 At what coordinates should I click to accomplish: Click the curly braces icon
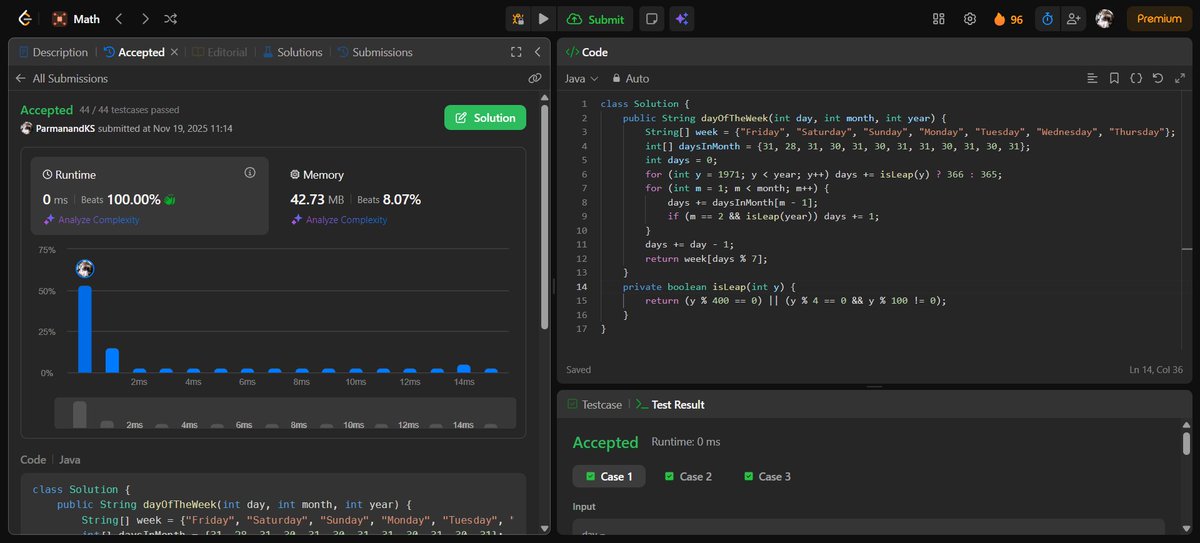1136,78
